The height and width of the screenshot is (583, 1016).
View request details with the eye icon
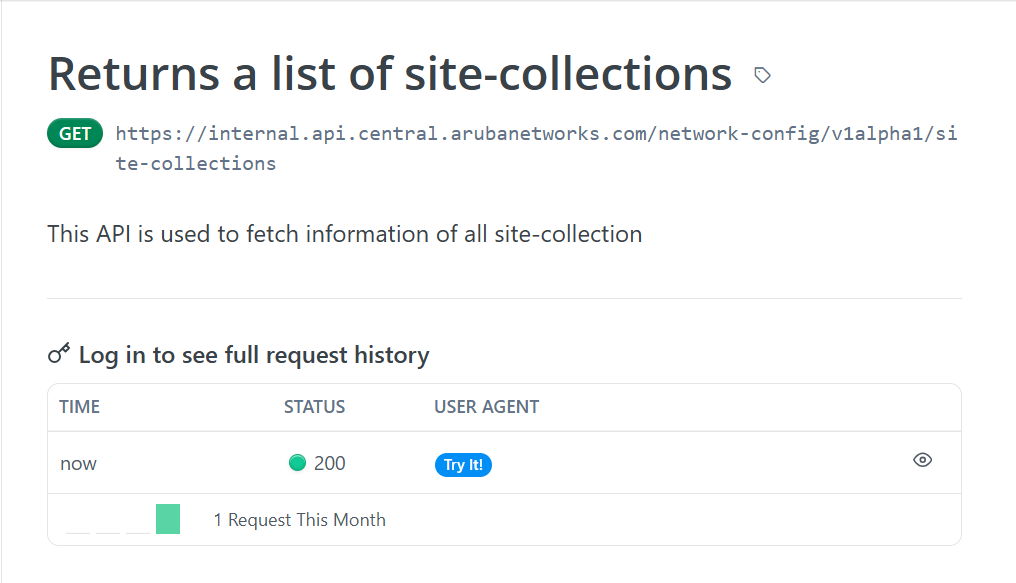coord(922,460)
